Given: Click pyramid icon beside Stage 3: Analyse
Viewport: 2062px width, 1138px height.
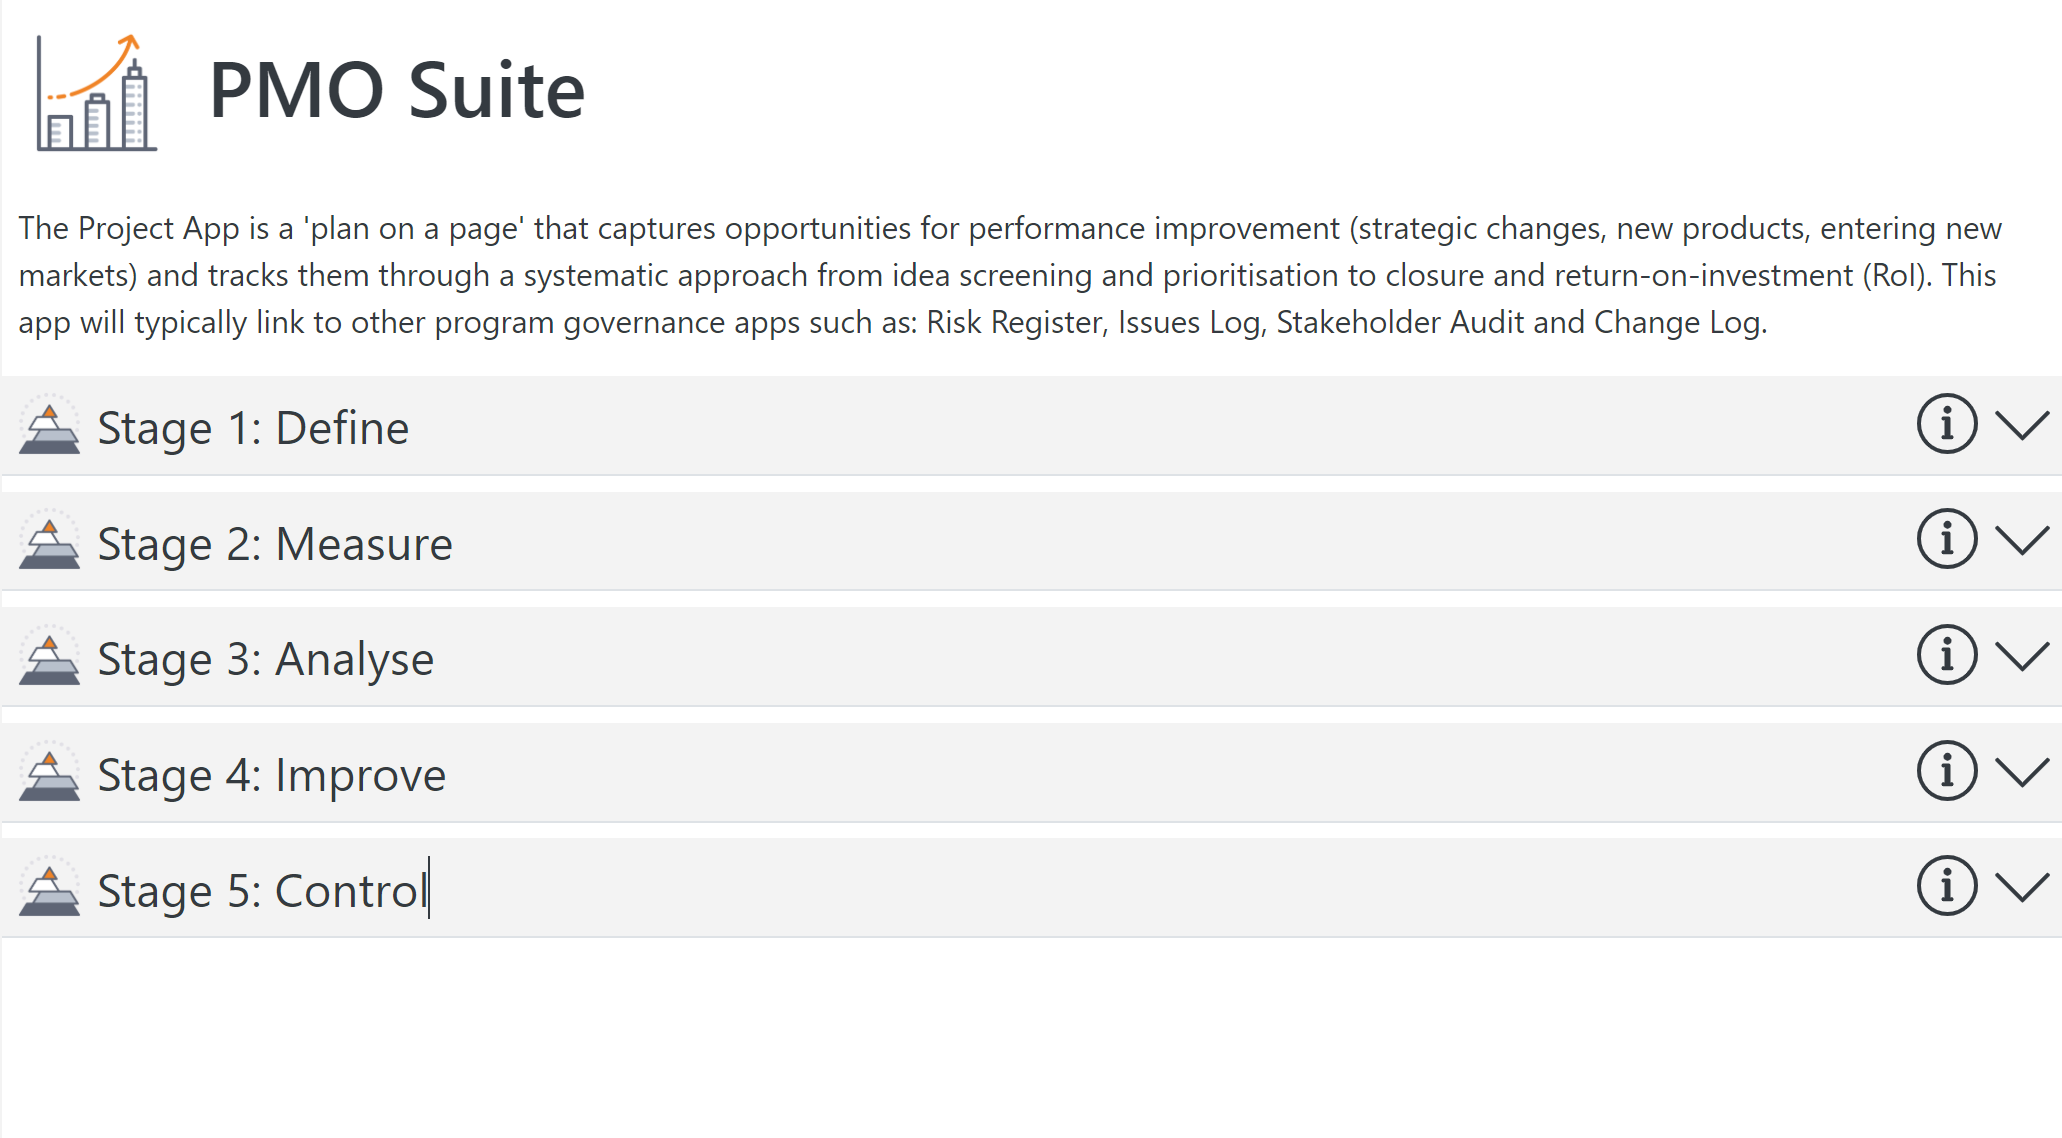Looking at the screenshot, I should [x=49, y=656].
